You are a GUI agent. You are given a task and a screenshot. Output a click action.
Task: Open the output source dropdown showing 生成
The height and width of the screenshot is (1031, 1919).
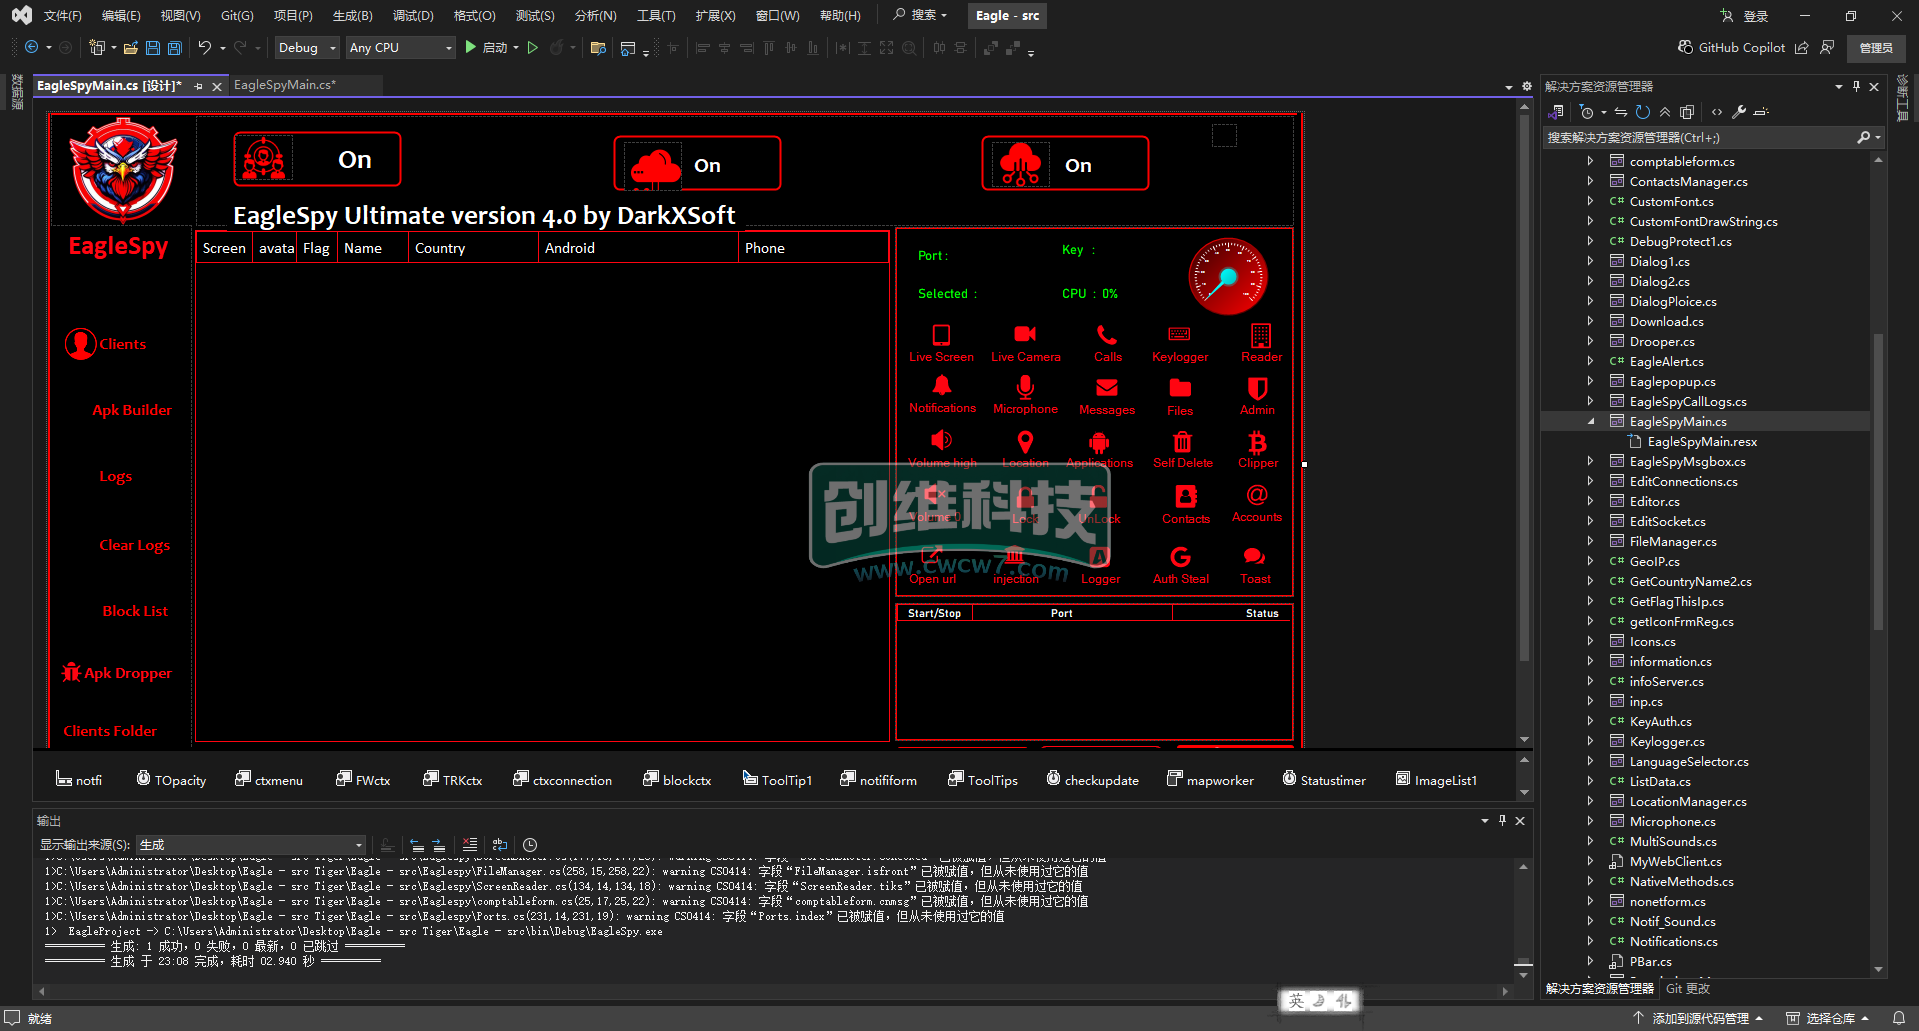pyautogui.click(x=251, y=845)
